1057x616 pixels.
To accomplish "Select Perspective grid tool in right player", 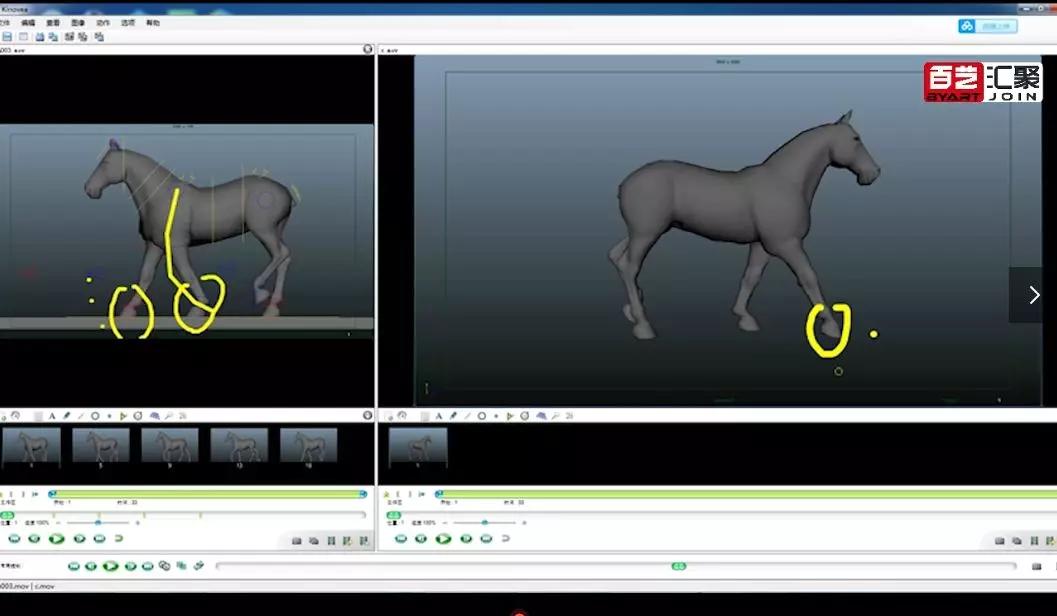I will pos(541,416).
